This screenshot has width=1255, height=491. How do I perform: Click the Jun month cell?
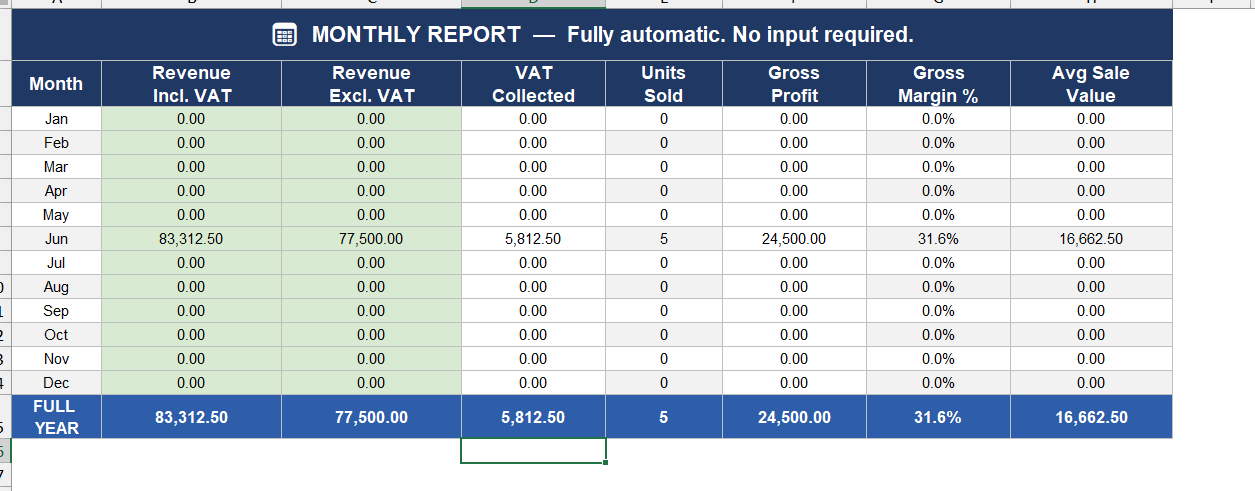(x=56, y=239)
